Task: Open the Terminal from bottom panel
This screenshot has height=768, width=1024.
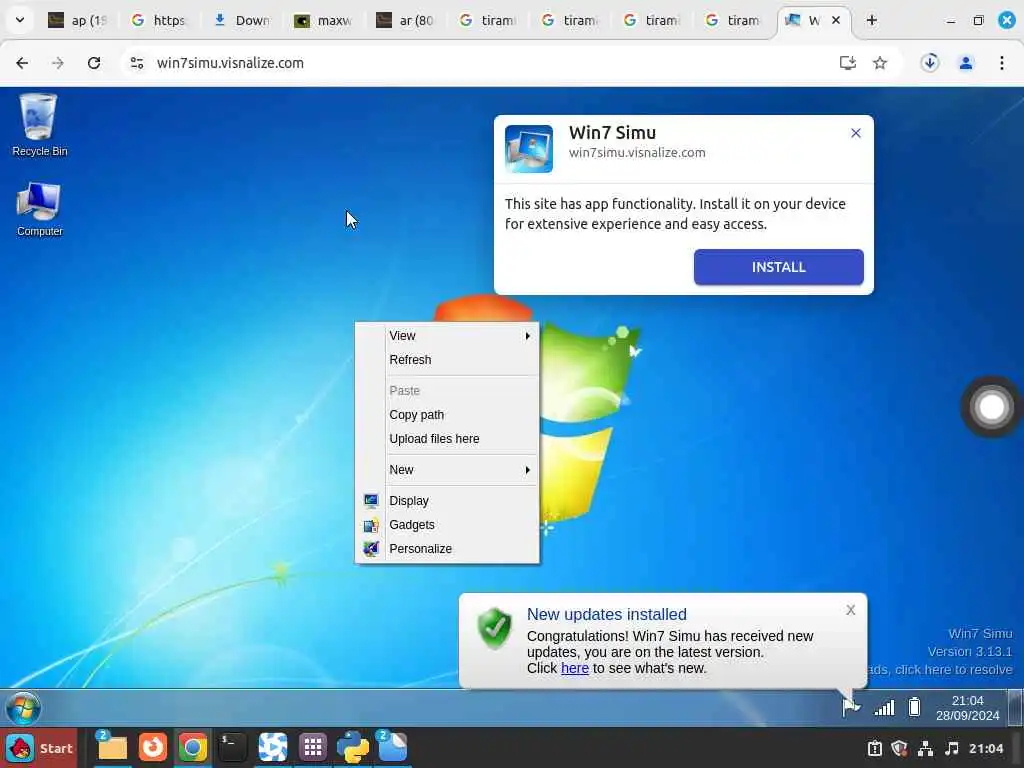Action: point(232,747)
